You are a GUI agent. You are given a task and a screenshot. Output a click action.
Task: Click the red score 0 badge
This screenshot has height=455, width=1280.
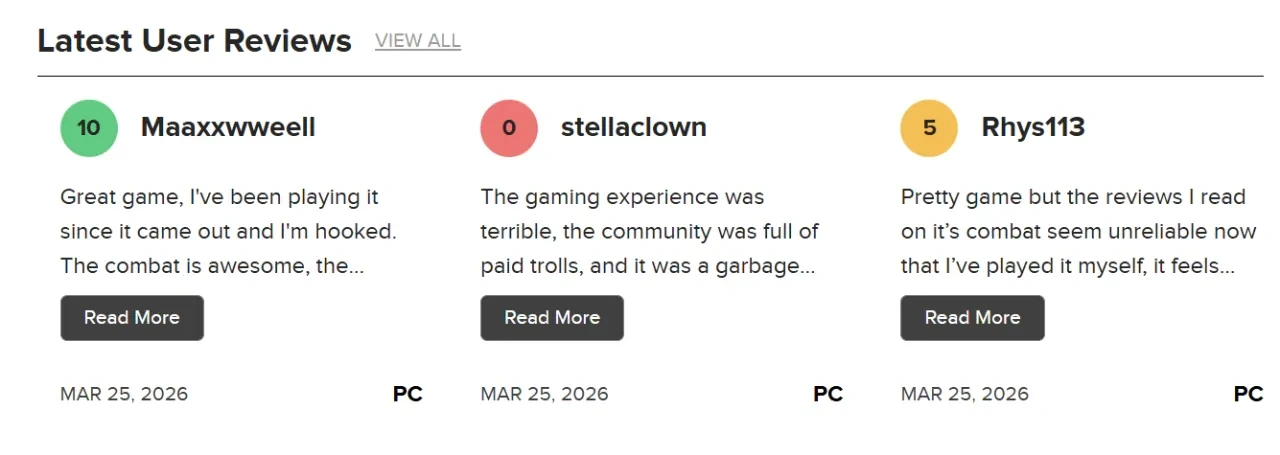[509, 128]
